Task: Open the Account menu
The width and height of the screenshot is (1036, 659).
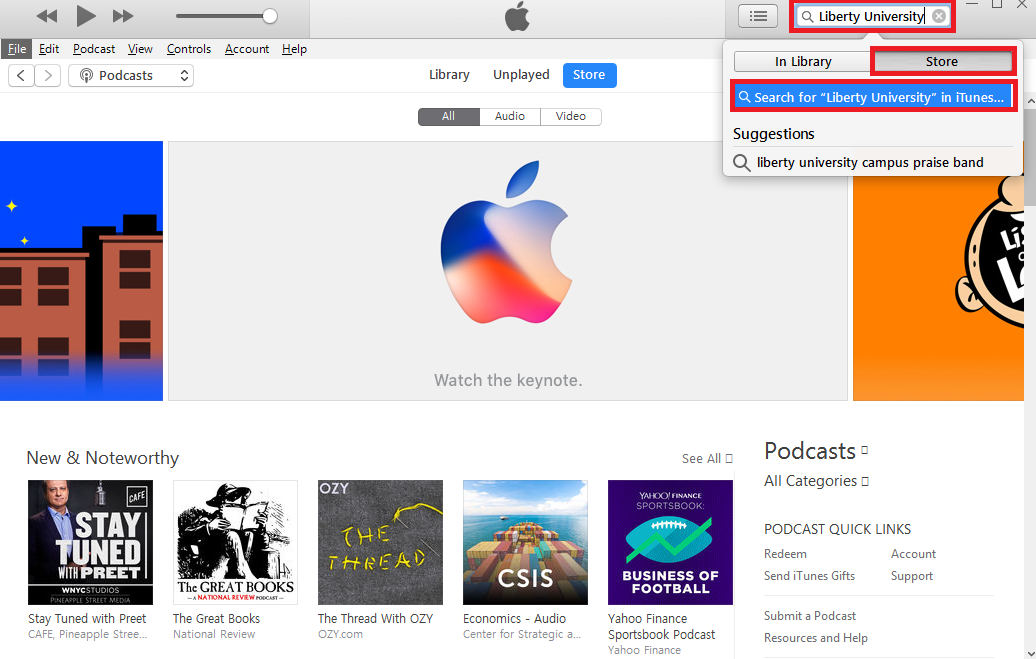Action: 247,49
